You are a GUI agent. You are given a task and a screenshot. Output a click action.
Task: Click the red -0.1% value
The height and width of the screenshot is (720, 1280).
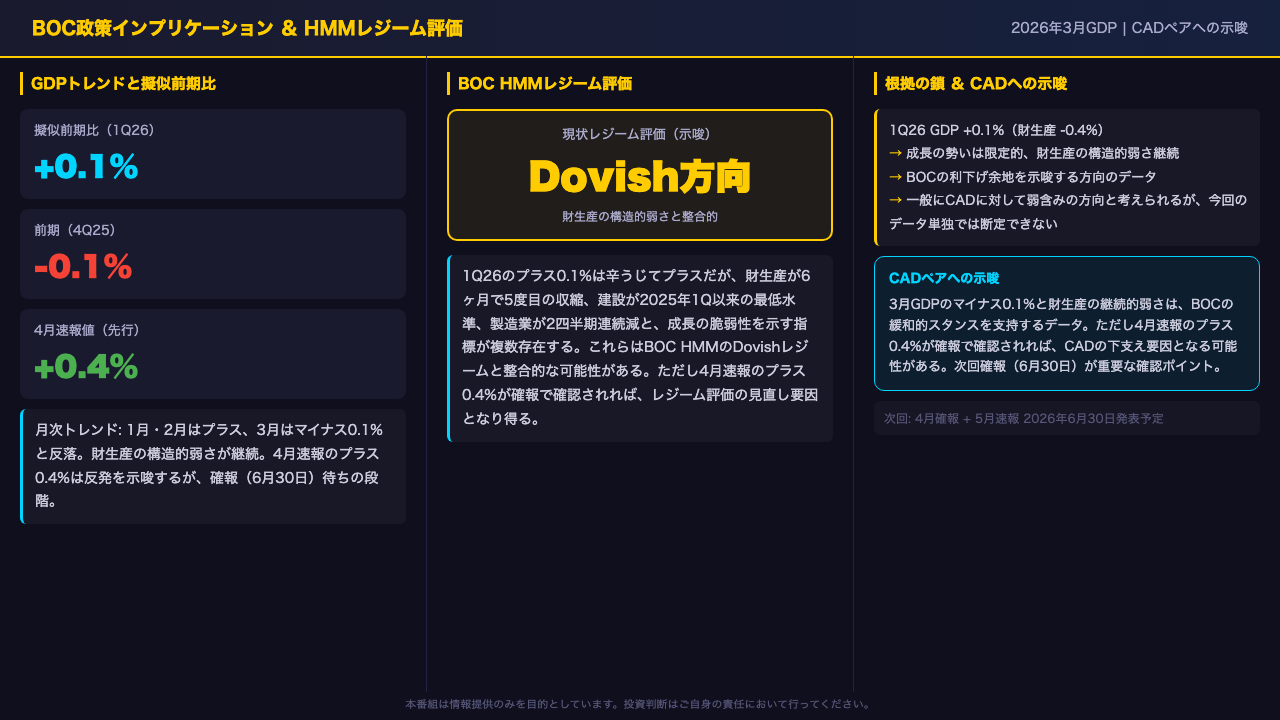pos(83,267)
